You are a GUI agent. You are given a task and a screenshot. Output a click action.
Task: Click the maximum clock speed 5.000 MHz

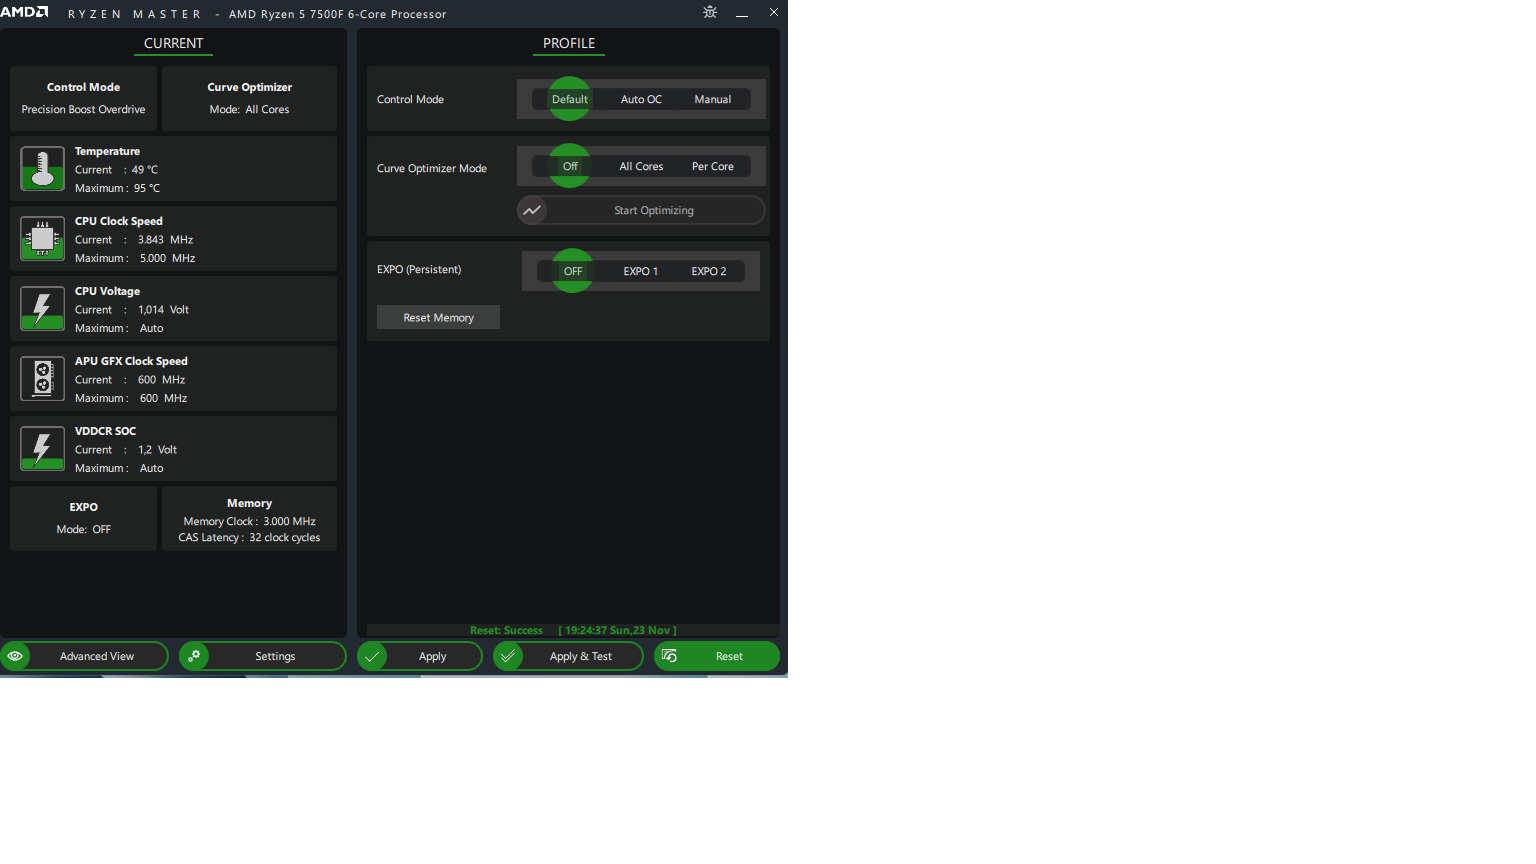coord(168,258)
